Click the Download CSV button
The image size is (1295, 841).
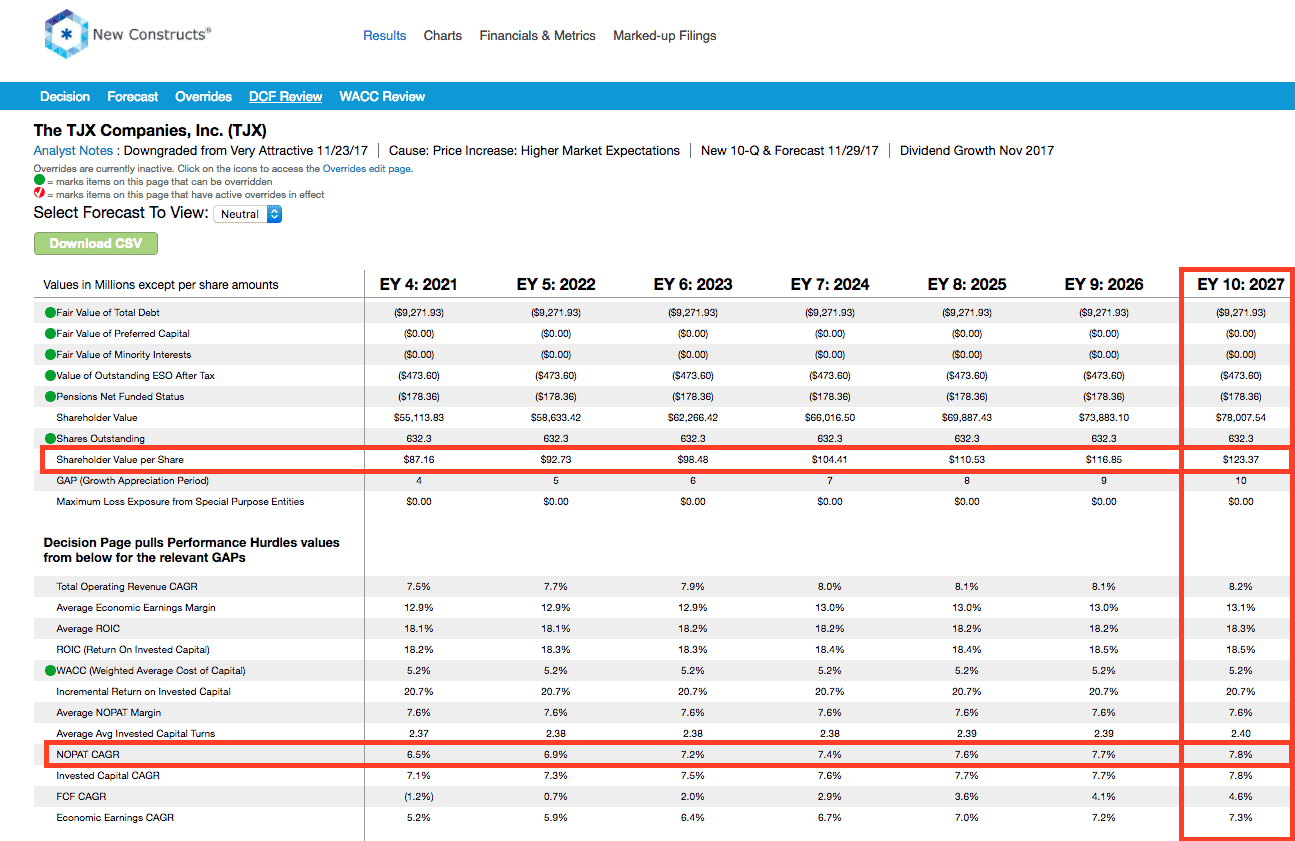coord(96,243)
